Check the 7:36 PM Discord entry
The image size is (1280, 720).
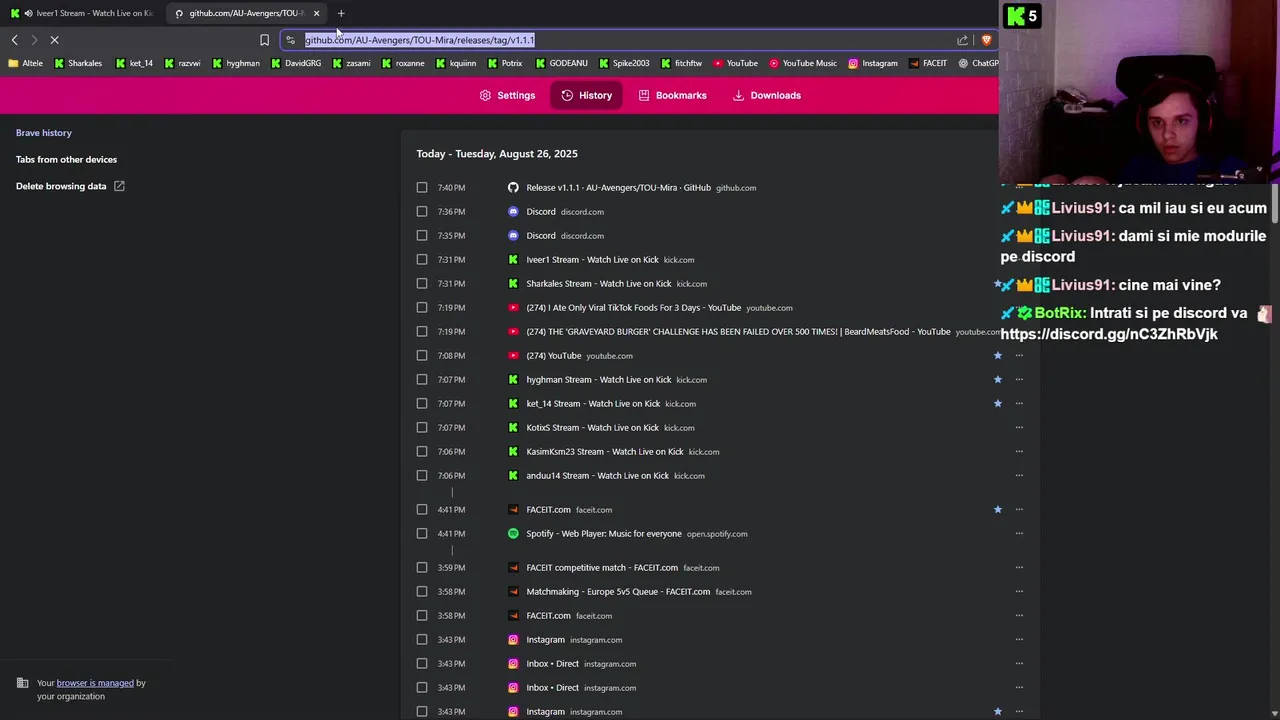point(422,212)
